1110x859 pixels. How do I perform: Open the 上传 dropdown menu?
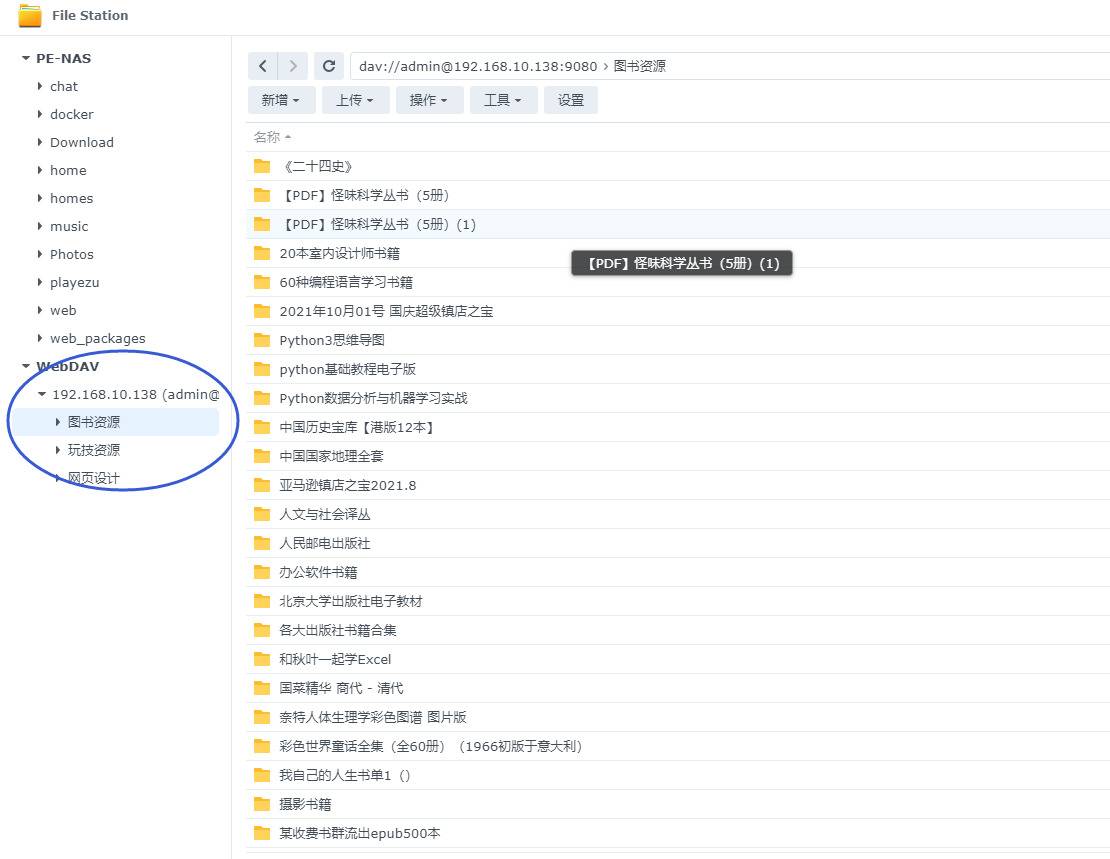pos(355,100)
